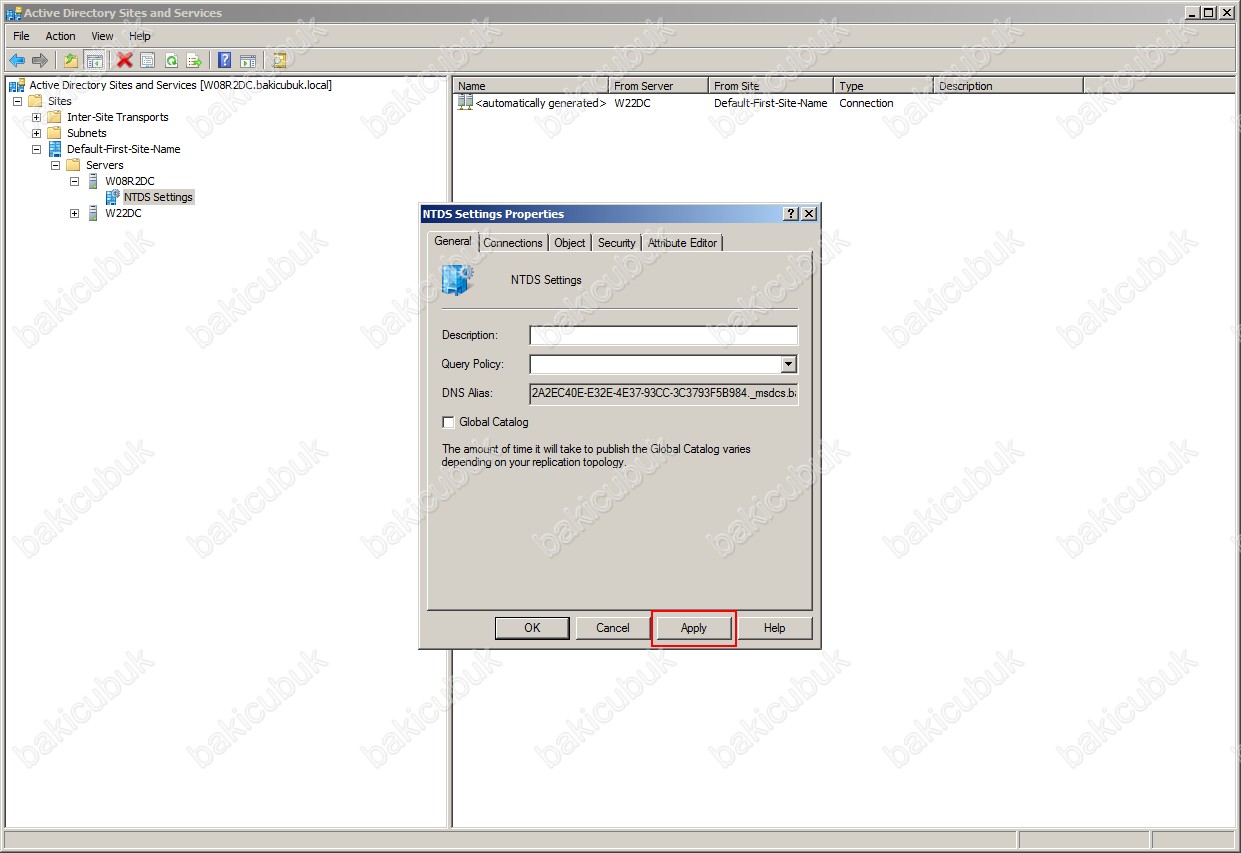
Task: Select the Inter-Site Transports tree label
Action: [118, 117]
